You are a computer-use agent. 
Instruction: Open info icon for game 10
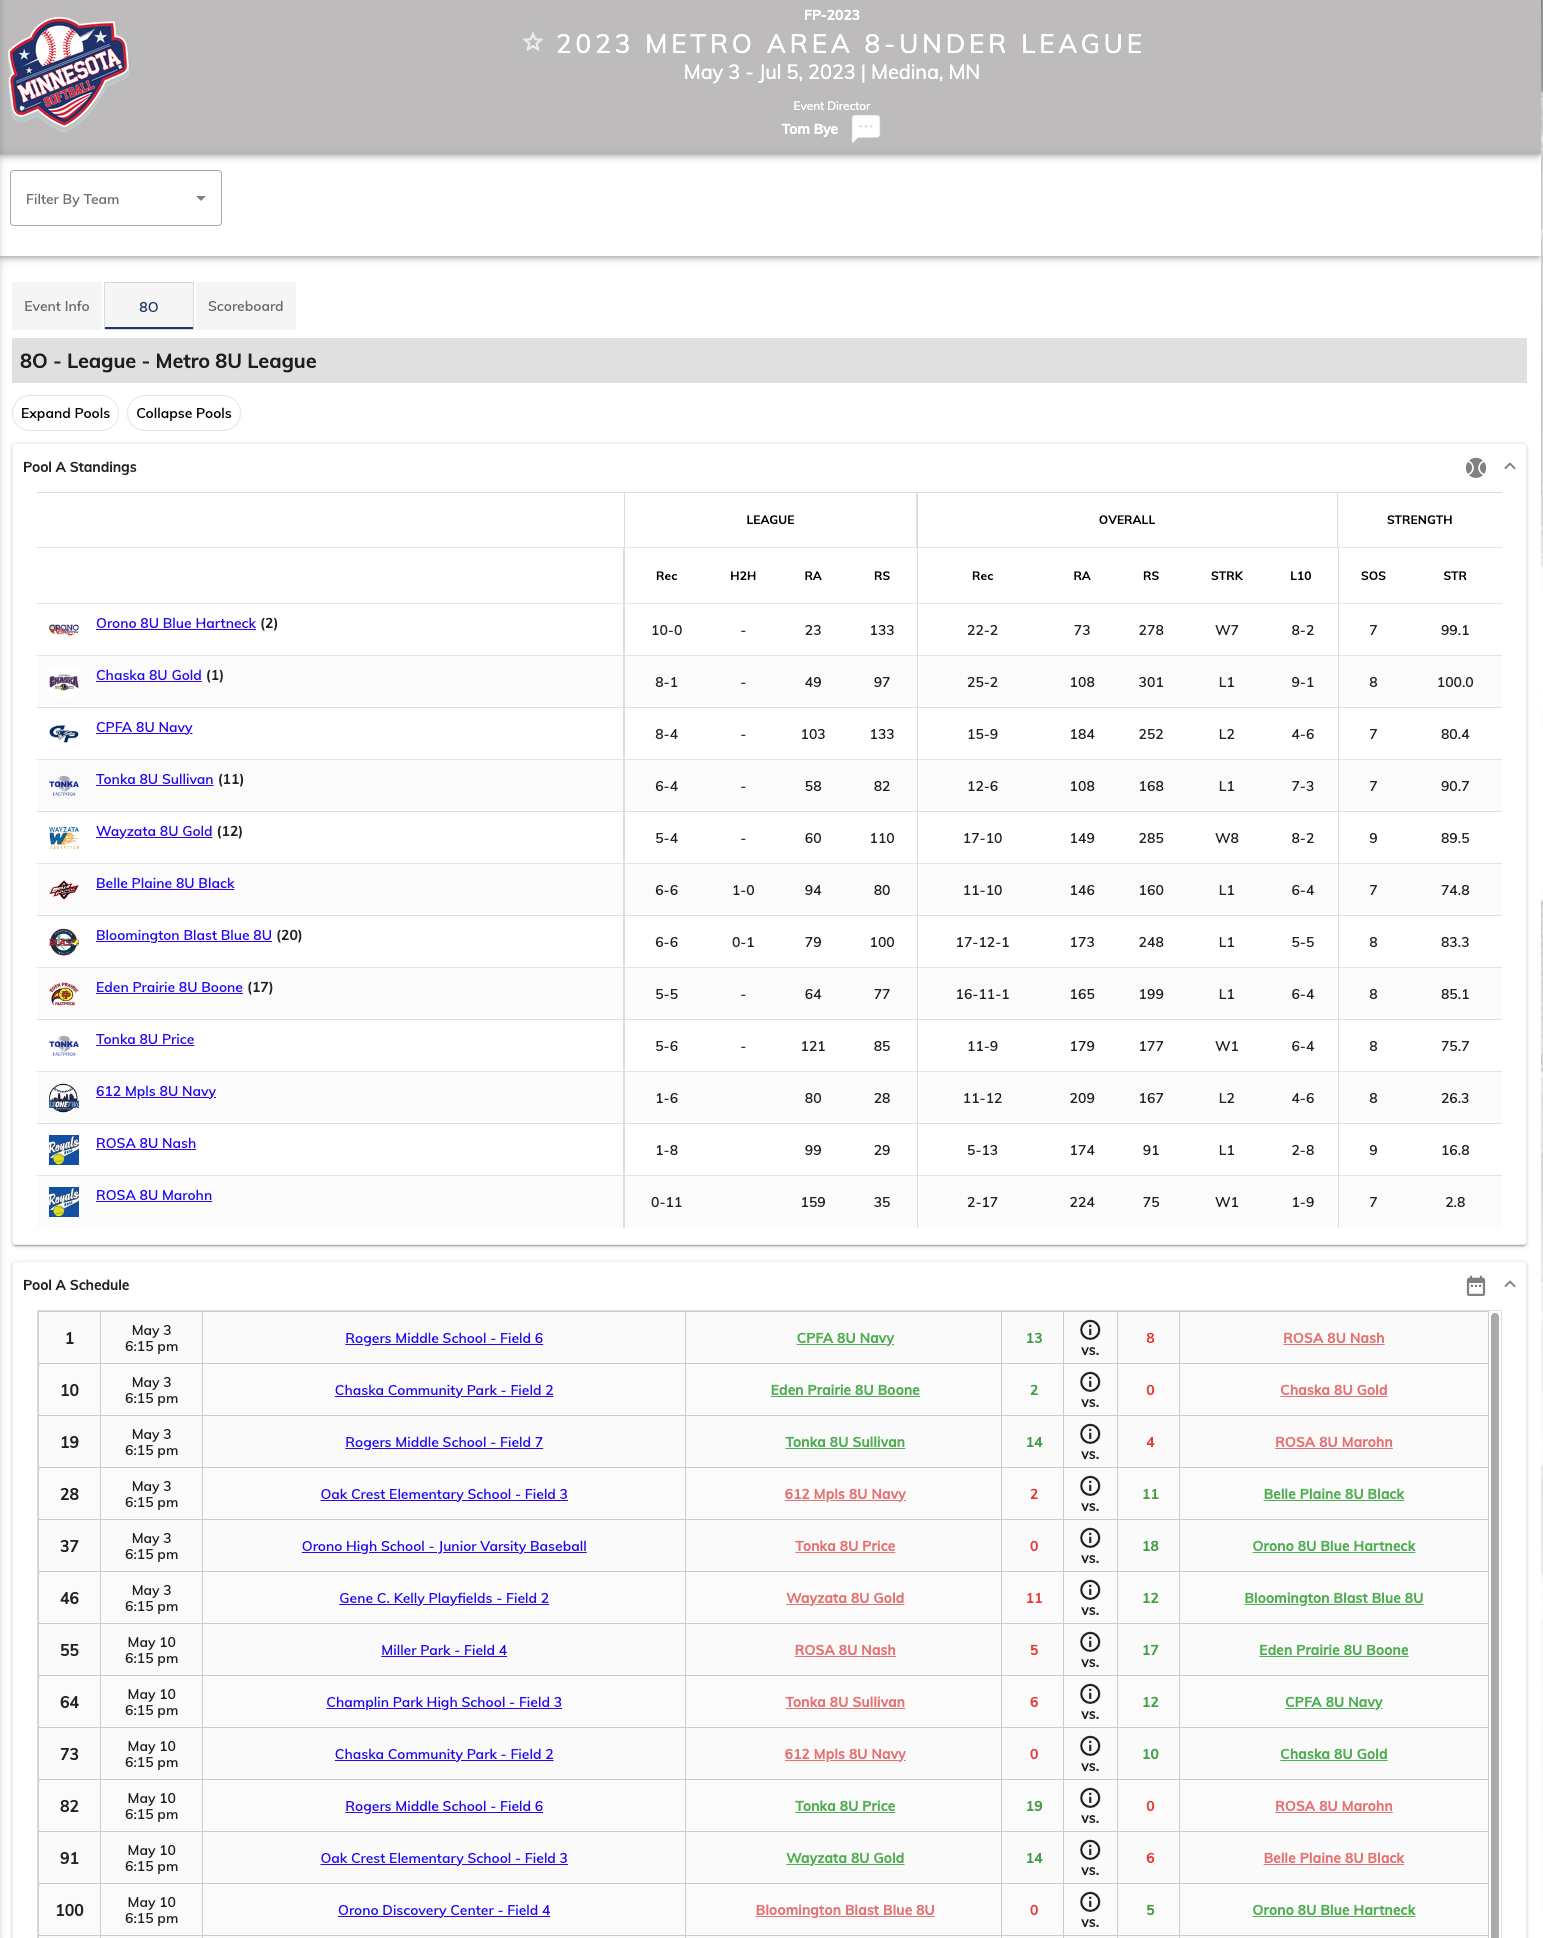click(x=1090, y=1382)
